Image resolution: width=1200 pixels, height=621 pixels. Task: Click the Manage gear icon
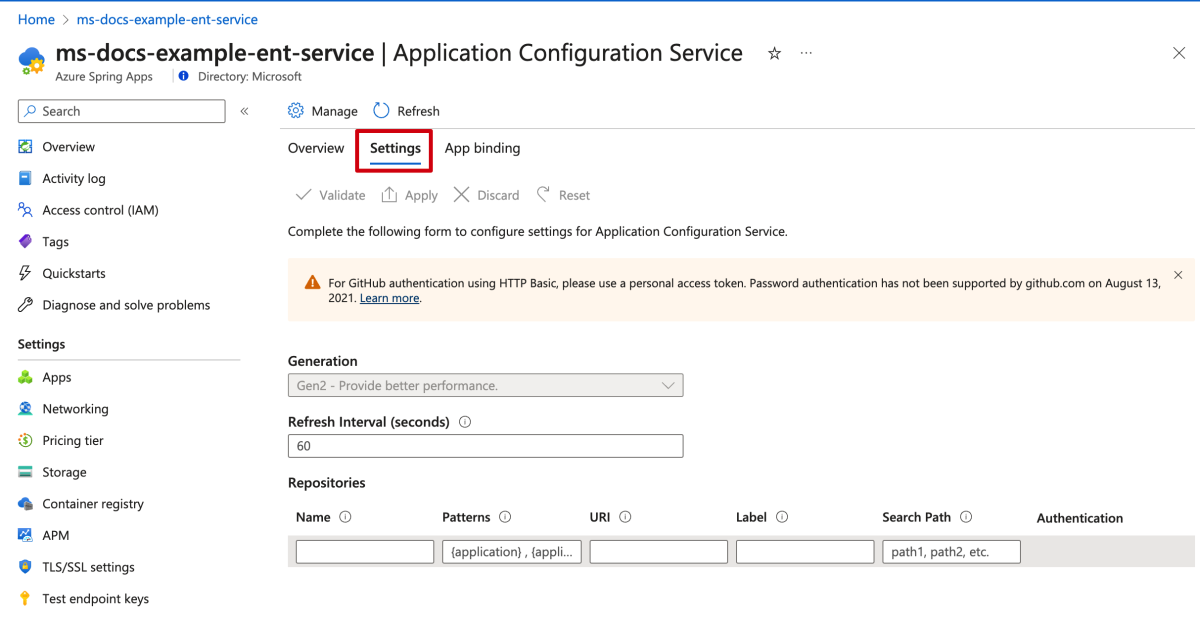(x=296, y=111)
